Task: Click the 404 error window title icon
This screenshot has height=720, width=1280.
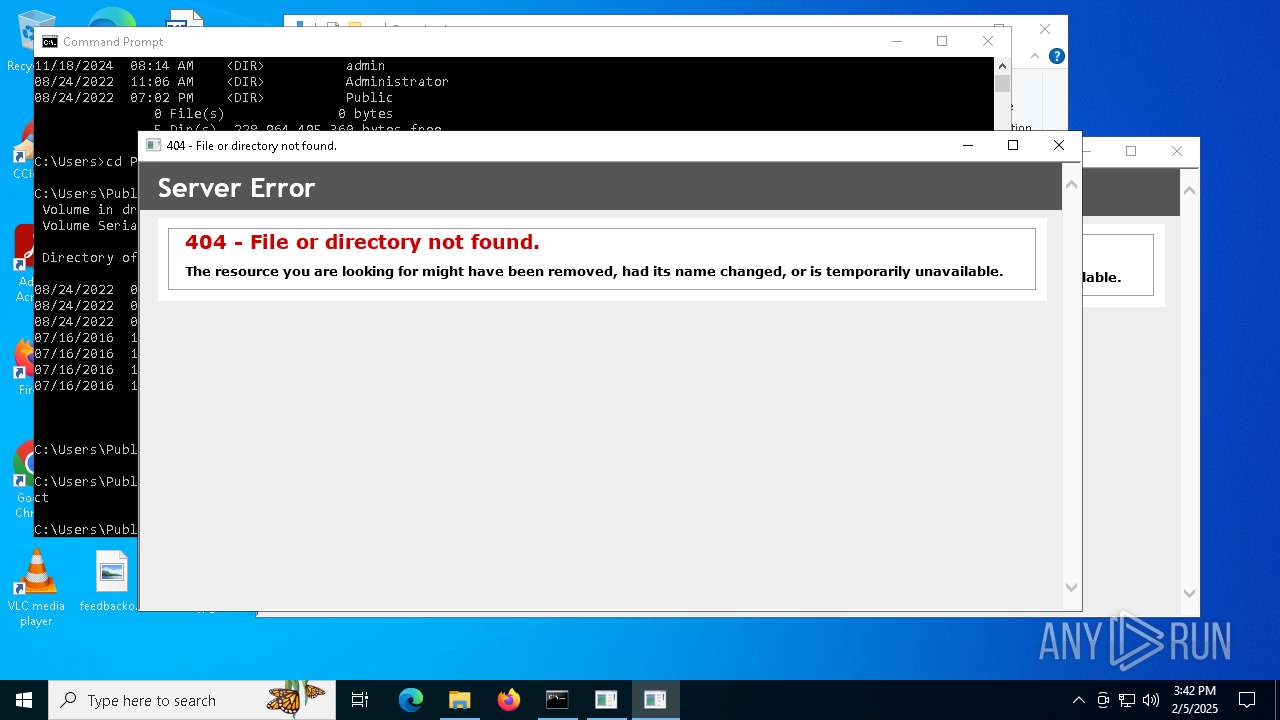Action: (153, 145)
